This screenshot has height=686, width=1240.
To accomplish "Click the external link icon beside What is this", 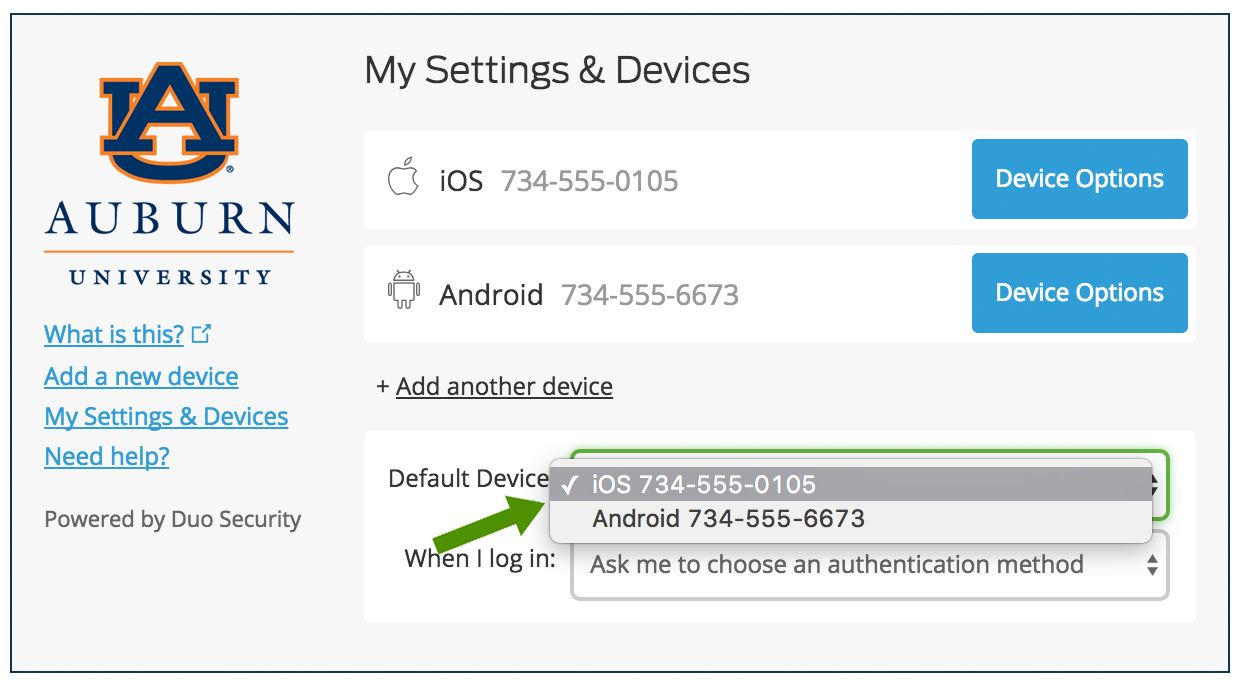I will (x=202, y=334).
